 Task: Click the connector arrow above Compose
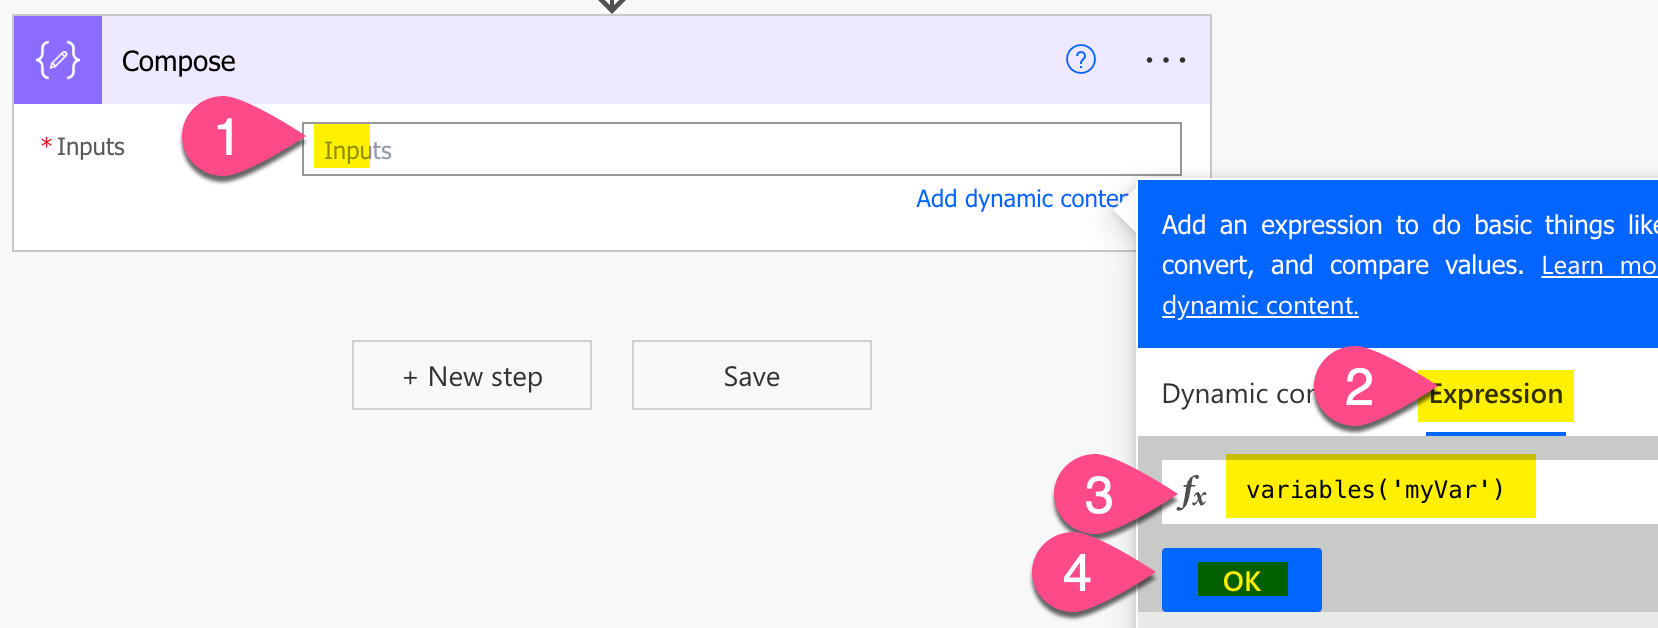(x=611, y=5)
